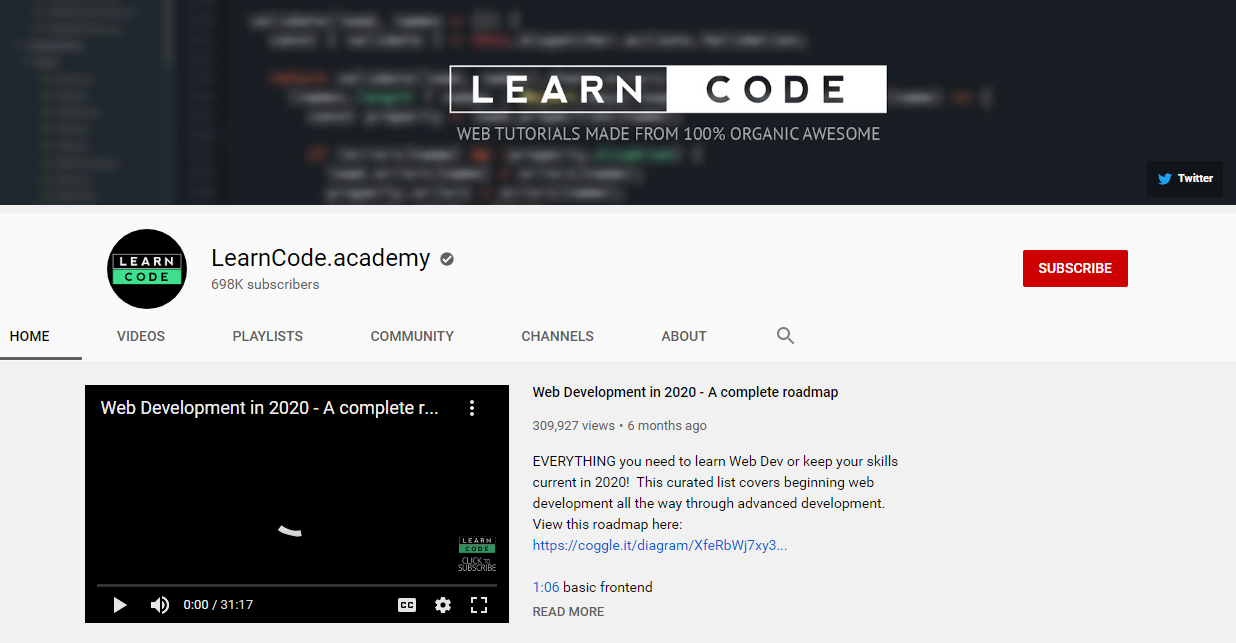
Task: Open the Playlists tab
Action: 268,336
